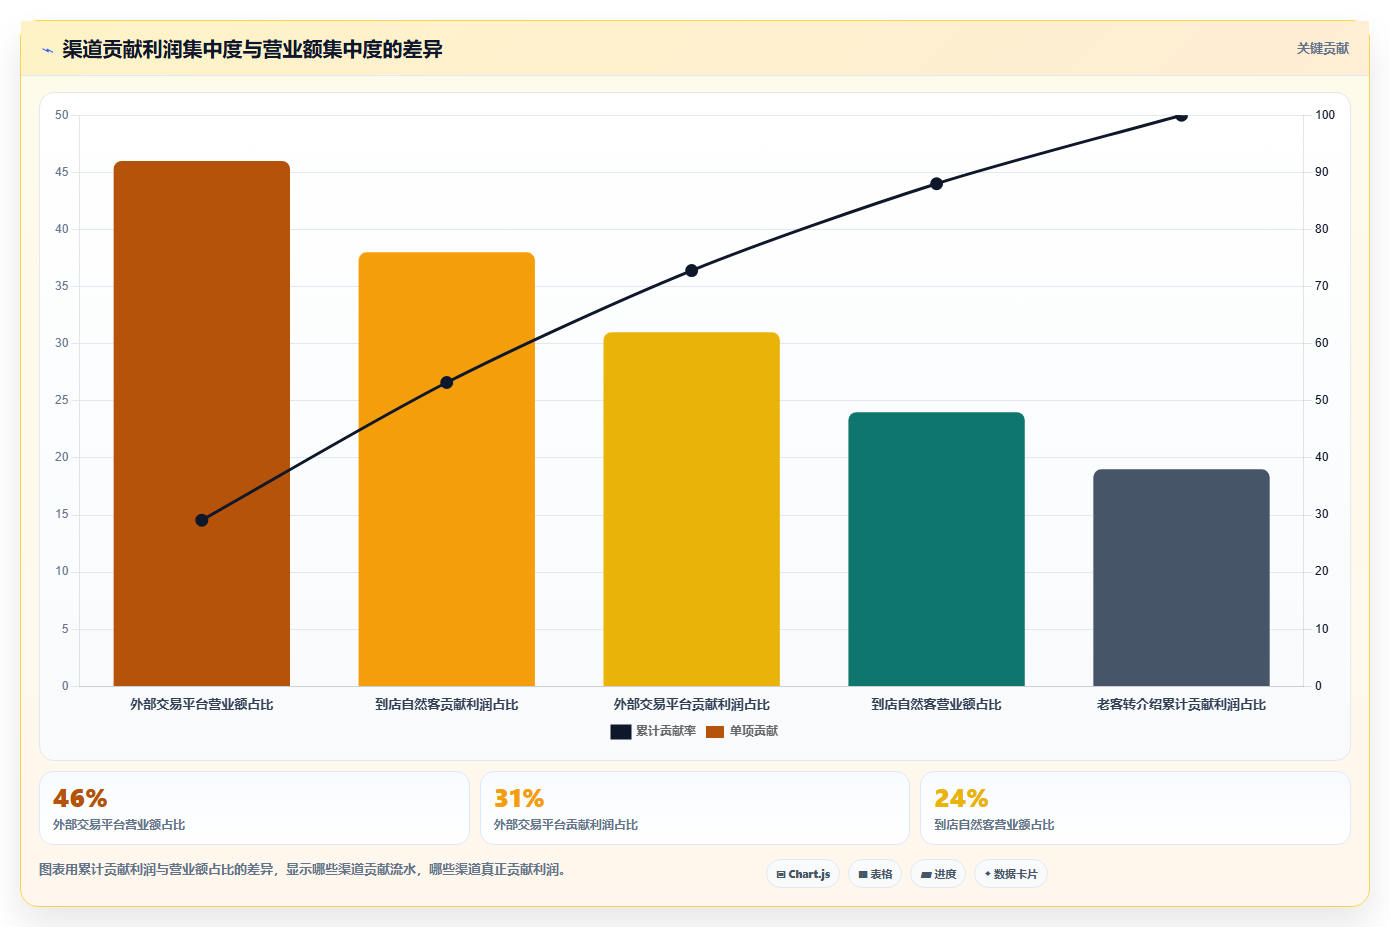The width and height of the screenshot is (1390, 927).
Task: Click the 数据卡片 tag star icon
Action: 987,874
